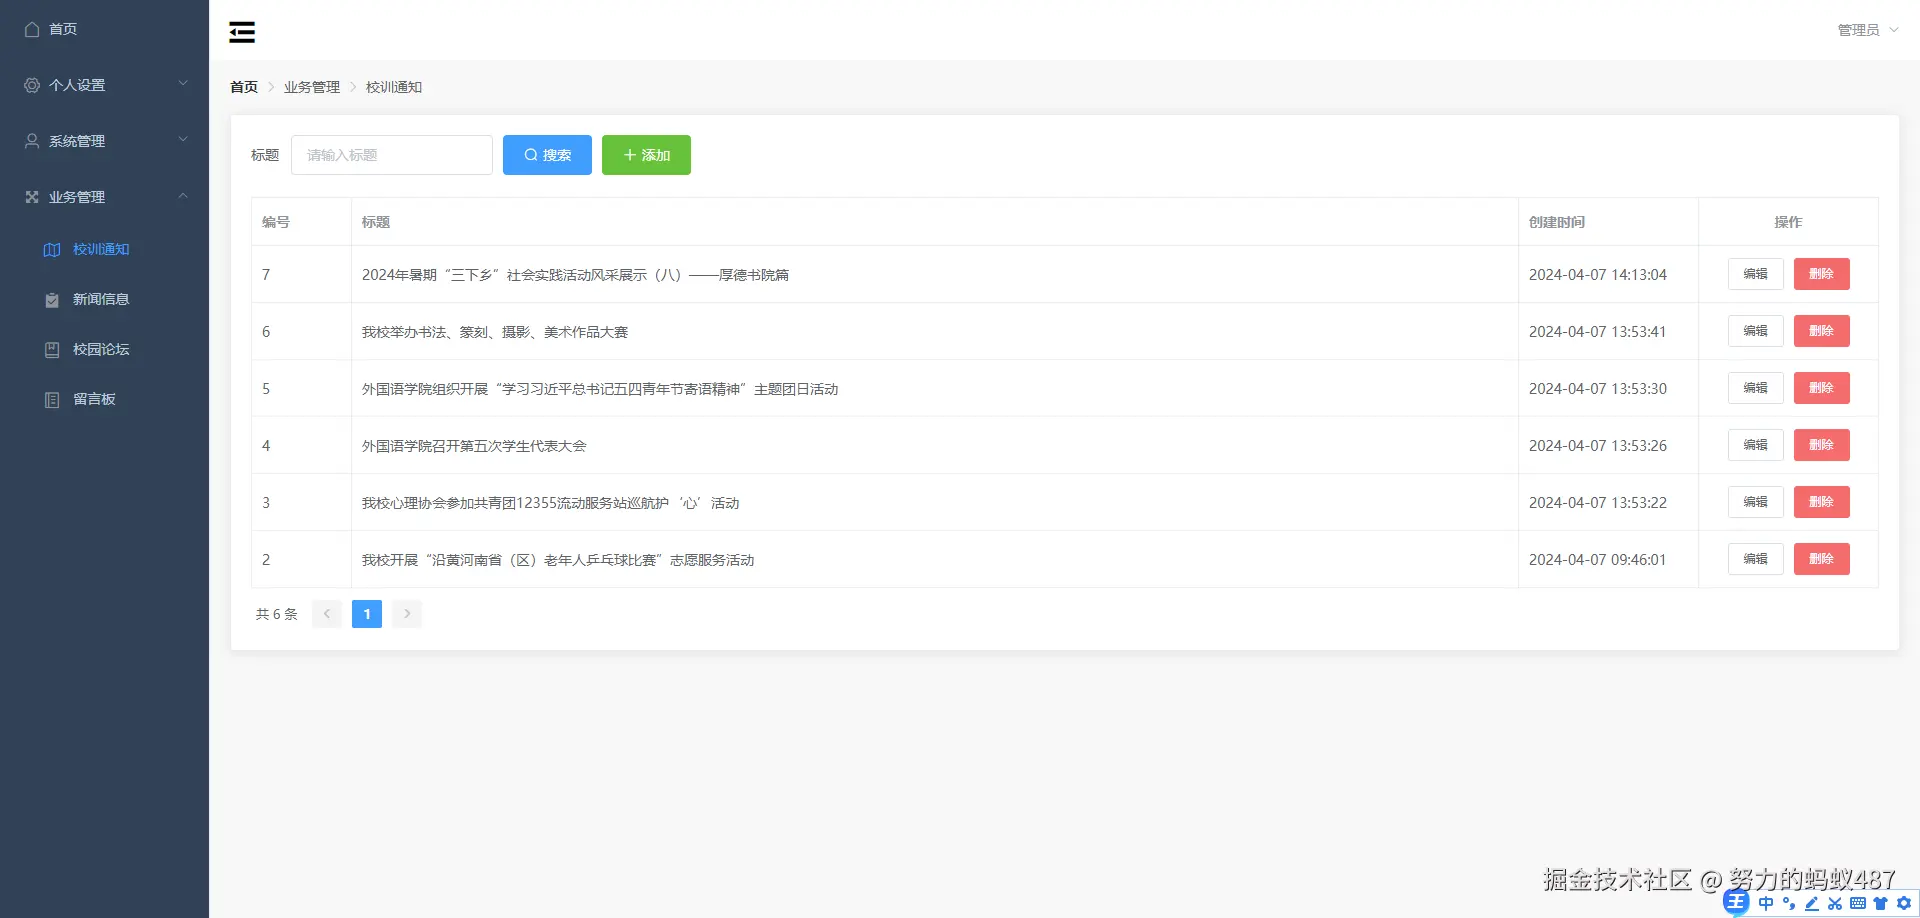Expand the 个人设置 menu chevron
The height and width of the screenshot is (918, 1920).
pyautogui.click(x=183, y=84)
